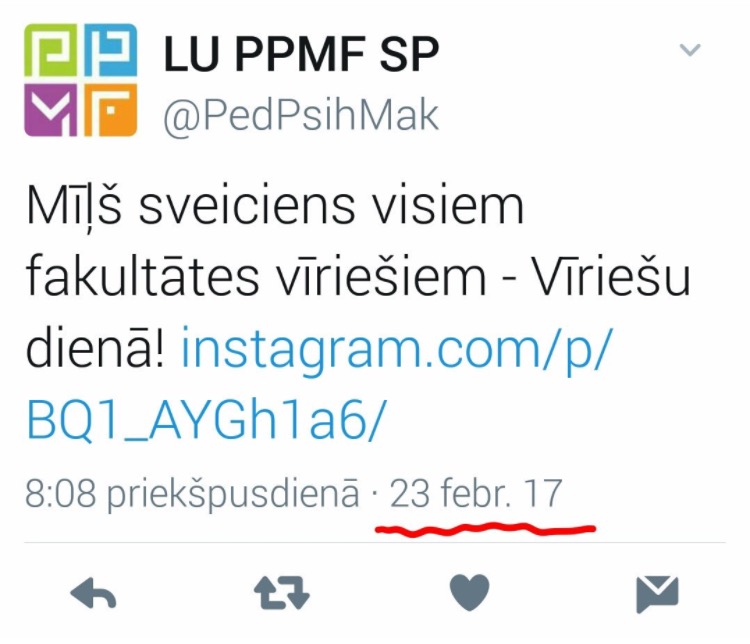Click the orange F tile of the logo

click(111, 110)
